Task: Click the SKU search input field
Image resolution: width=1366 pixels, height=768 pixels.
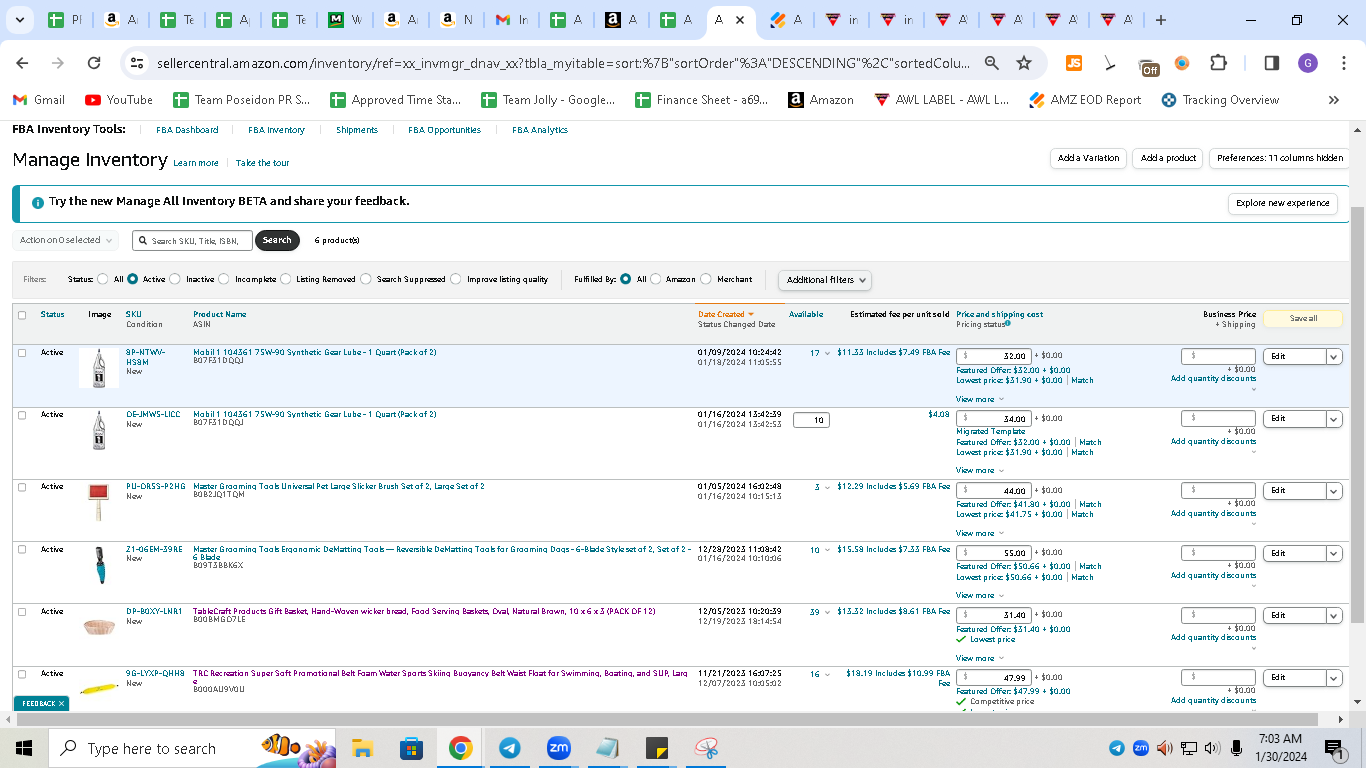Action: [x=192, y=241]
